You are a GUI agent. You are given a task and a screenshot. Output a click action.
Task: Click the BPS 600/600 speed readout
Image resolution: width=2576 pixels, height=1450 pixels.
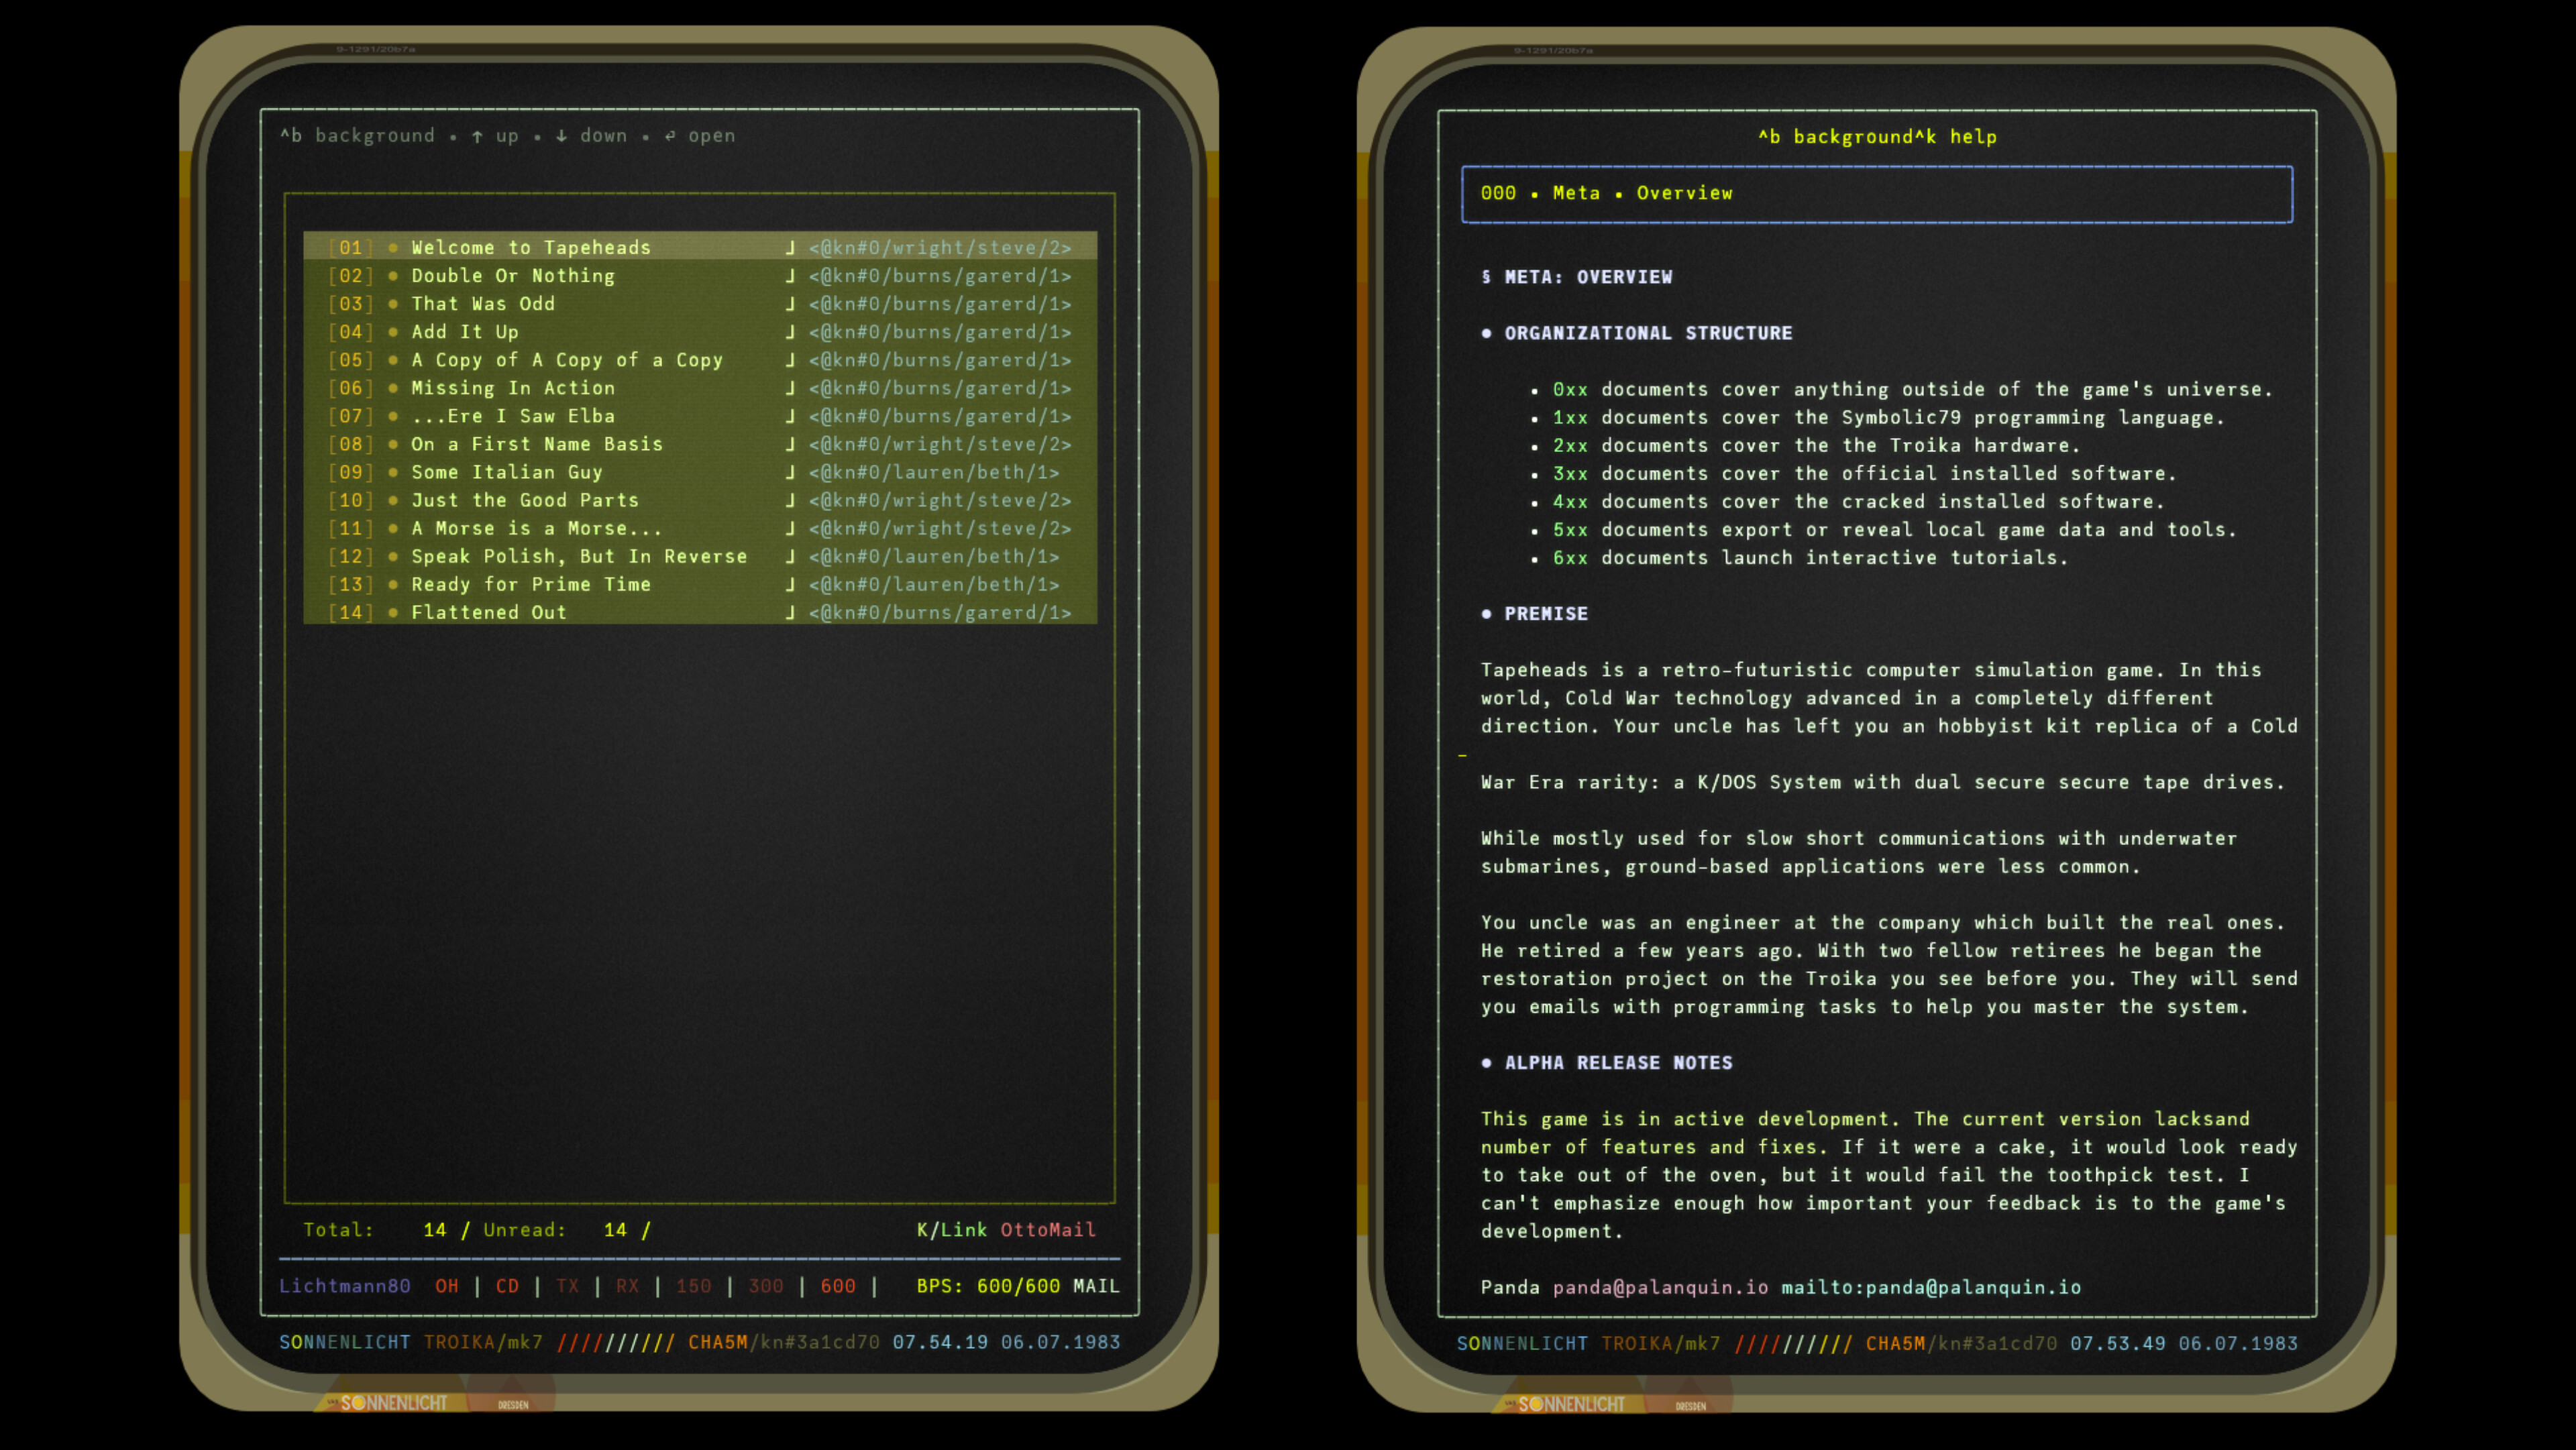[988, 1287]
